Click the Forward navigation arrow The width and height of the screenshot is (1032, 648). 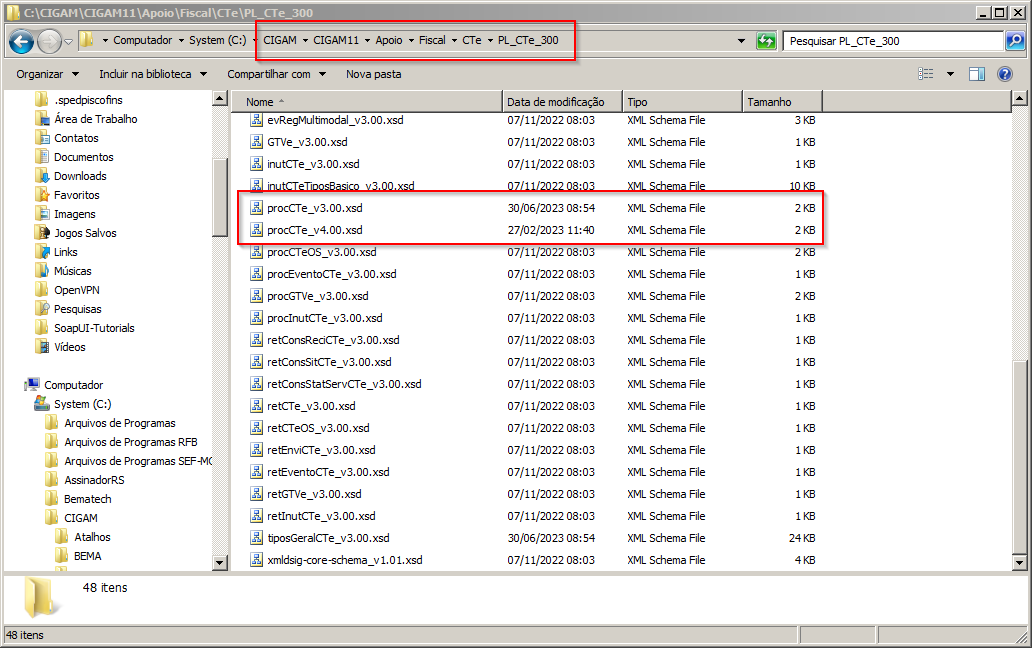click(x=49, y=41)
